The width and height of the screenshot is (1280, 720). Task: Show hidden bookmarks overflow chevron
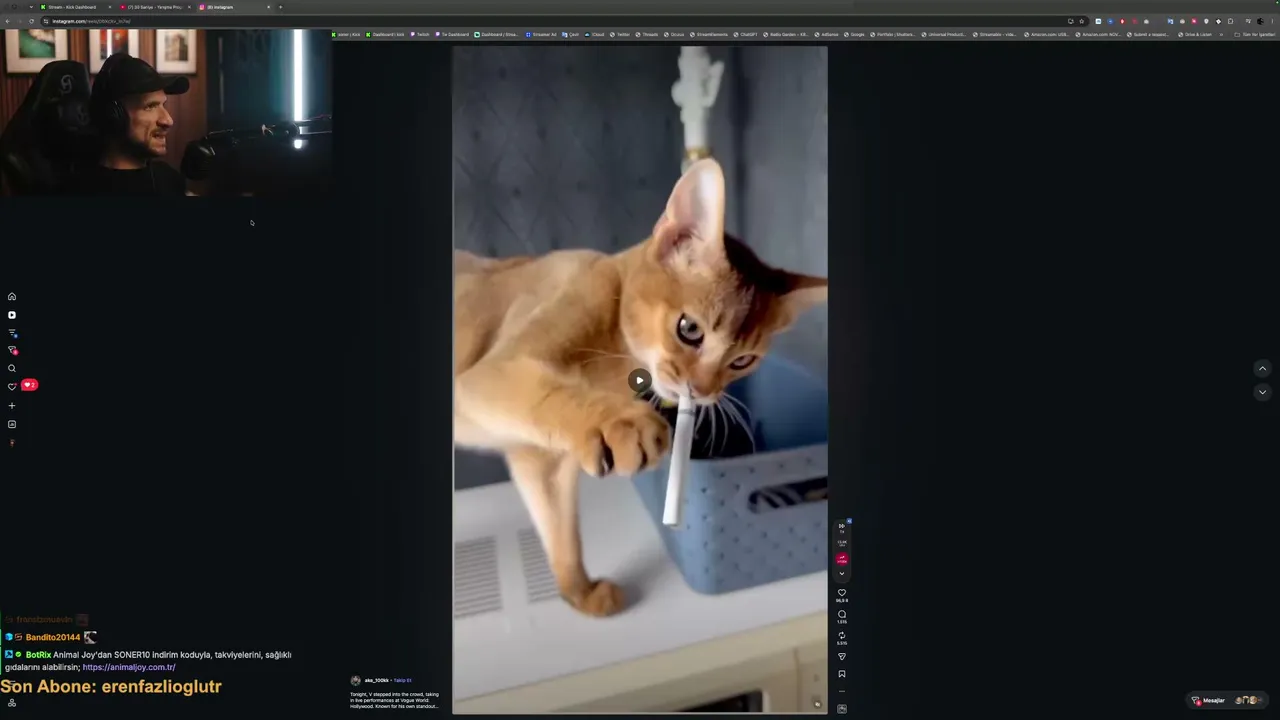point(1221,34)
